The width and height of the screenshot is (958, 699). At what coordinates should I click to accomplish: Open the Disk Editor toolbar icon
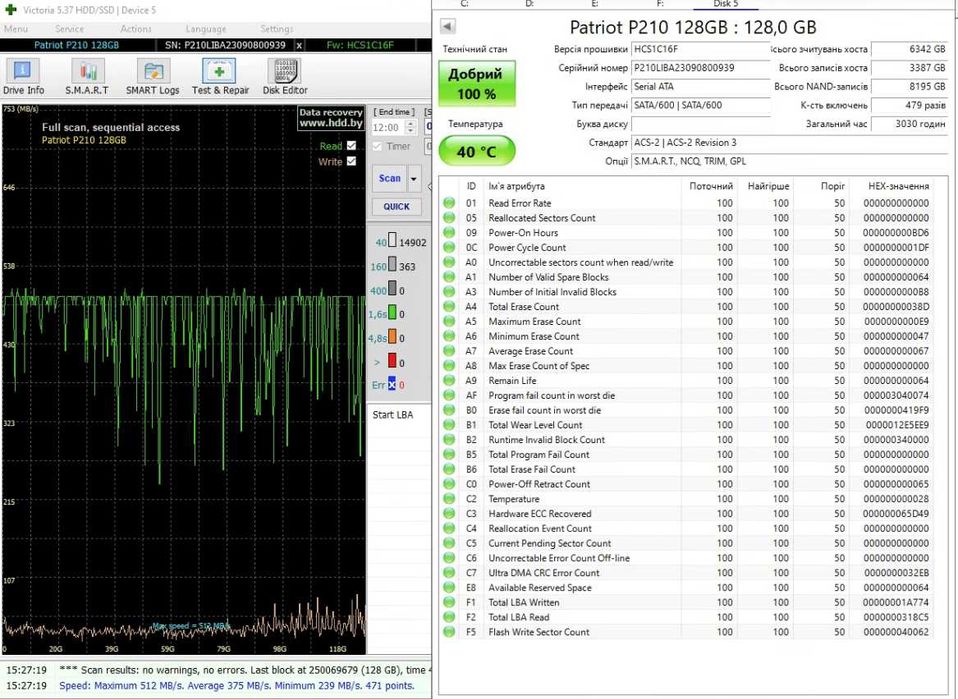[x=285, y=76]
